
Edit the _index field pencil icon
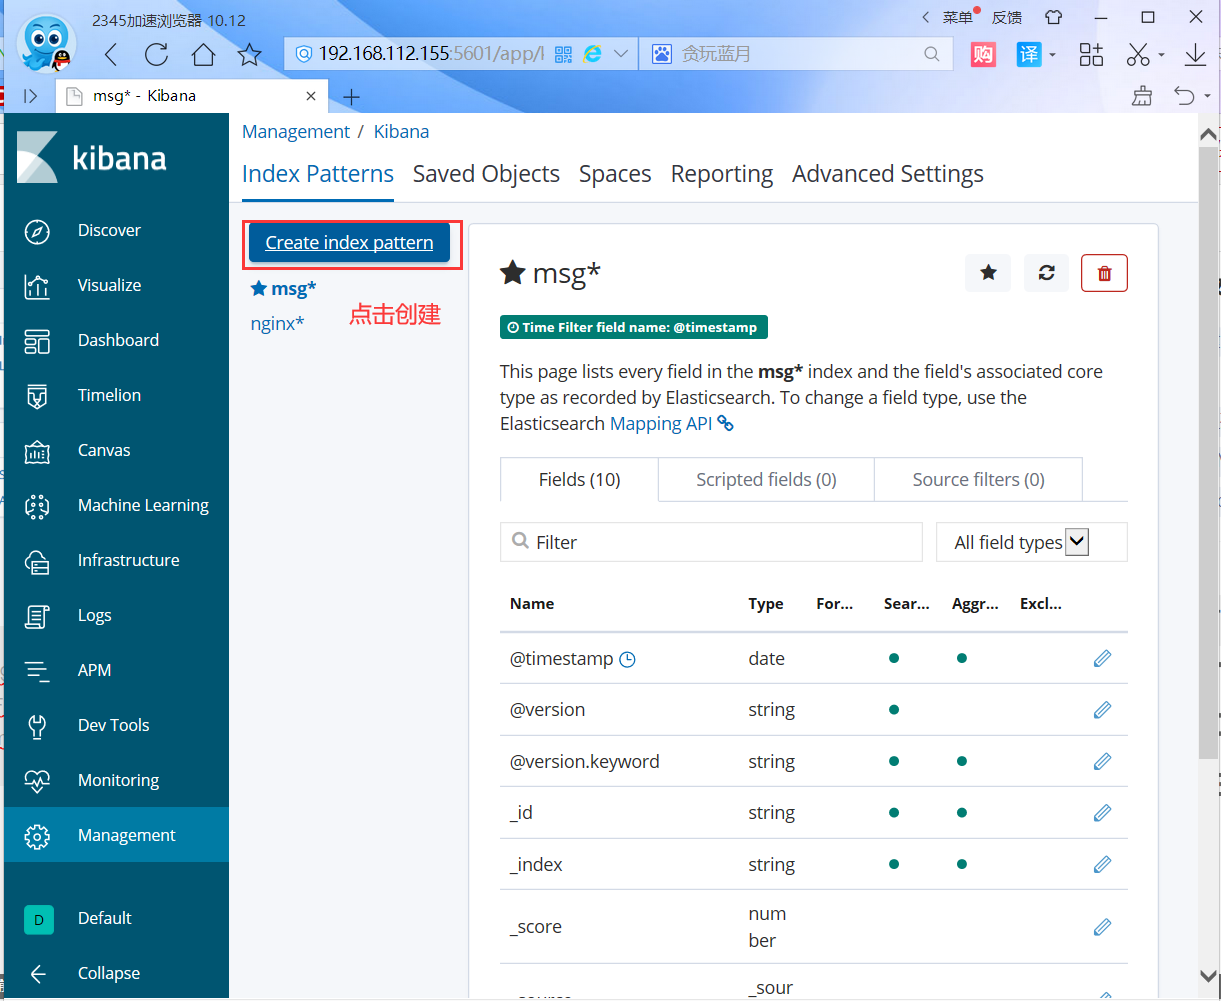1102,864
